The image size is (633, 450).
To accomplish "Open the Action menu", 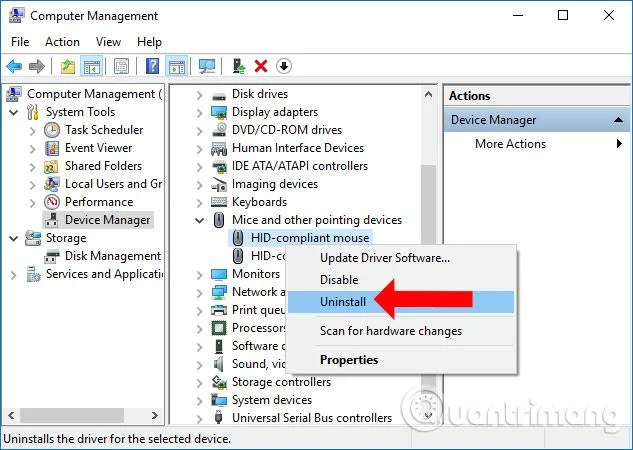I will pyautogui.click(x=62, y=42).
